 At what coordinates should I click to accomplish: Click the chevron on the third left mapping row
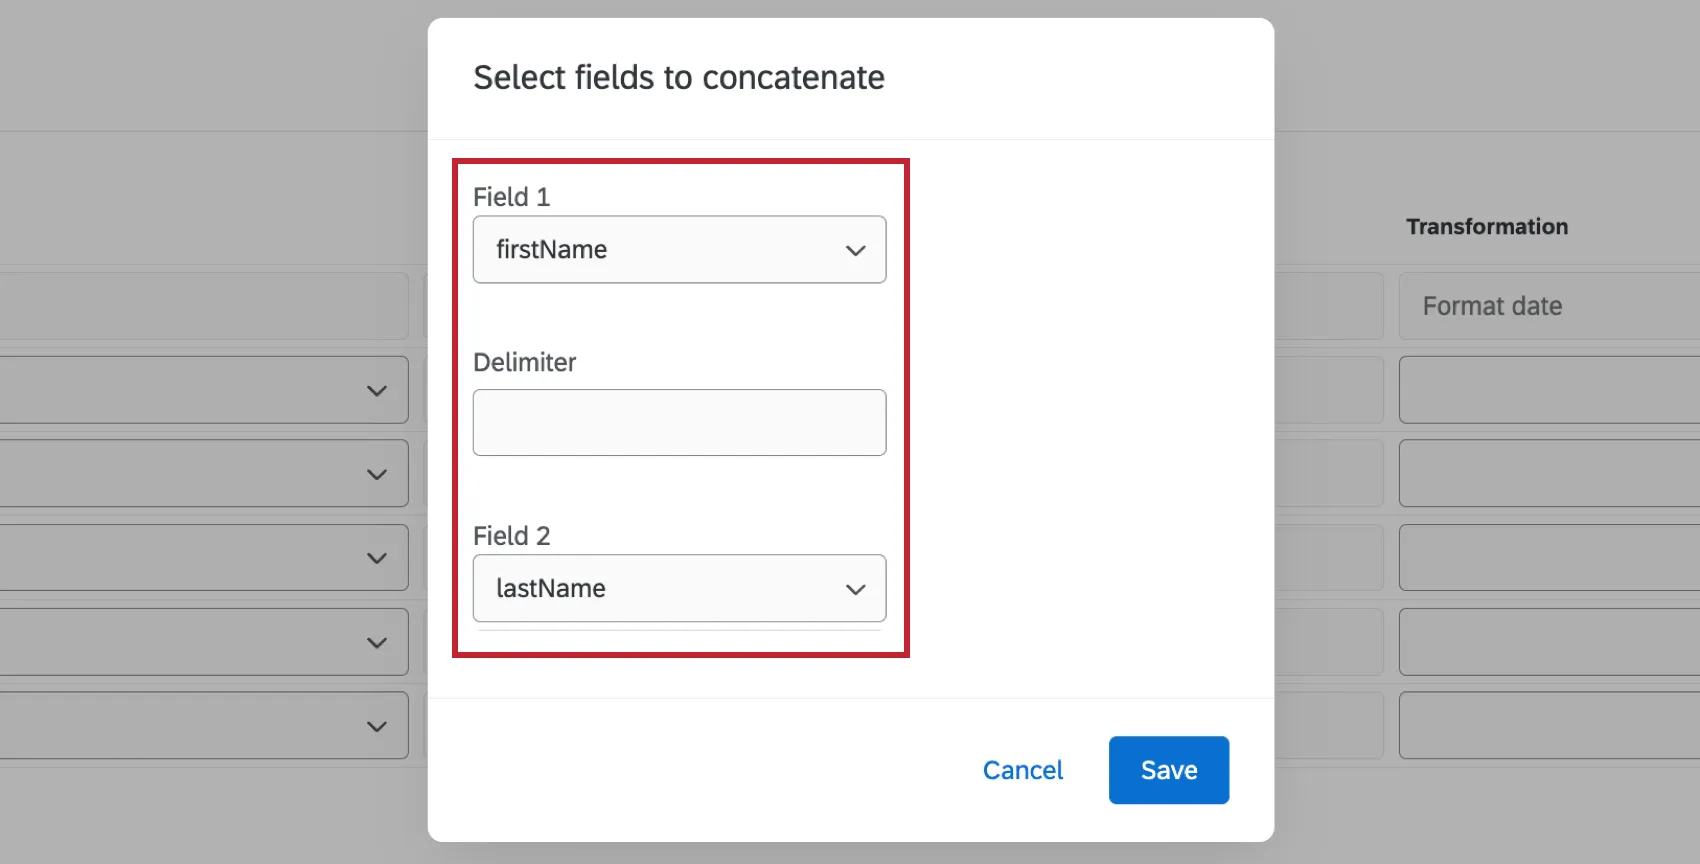[x=377, y=557]
